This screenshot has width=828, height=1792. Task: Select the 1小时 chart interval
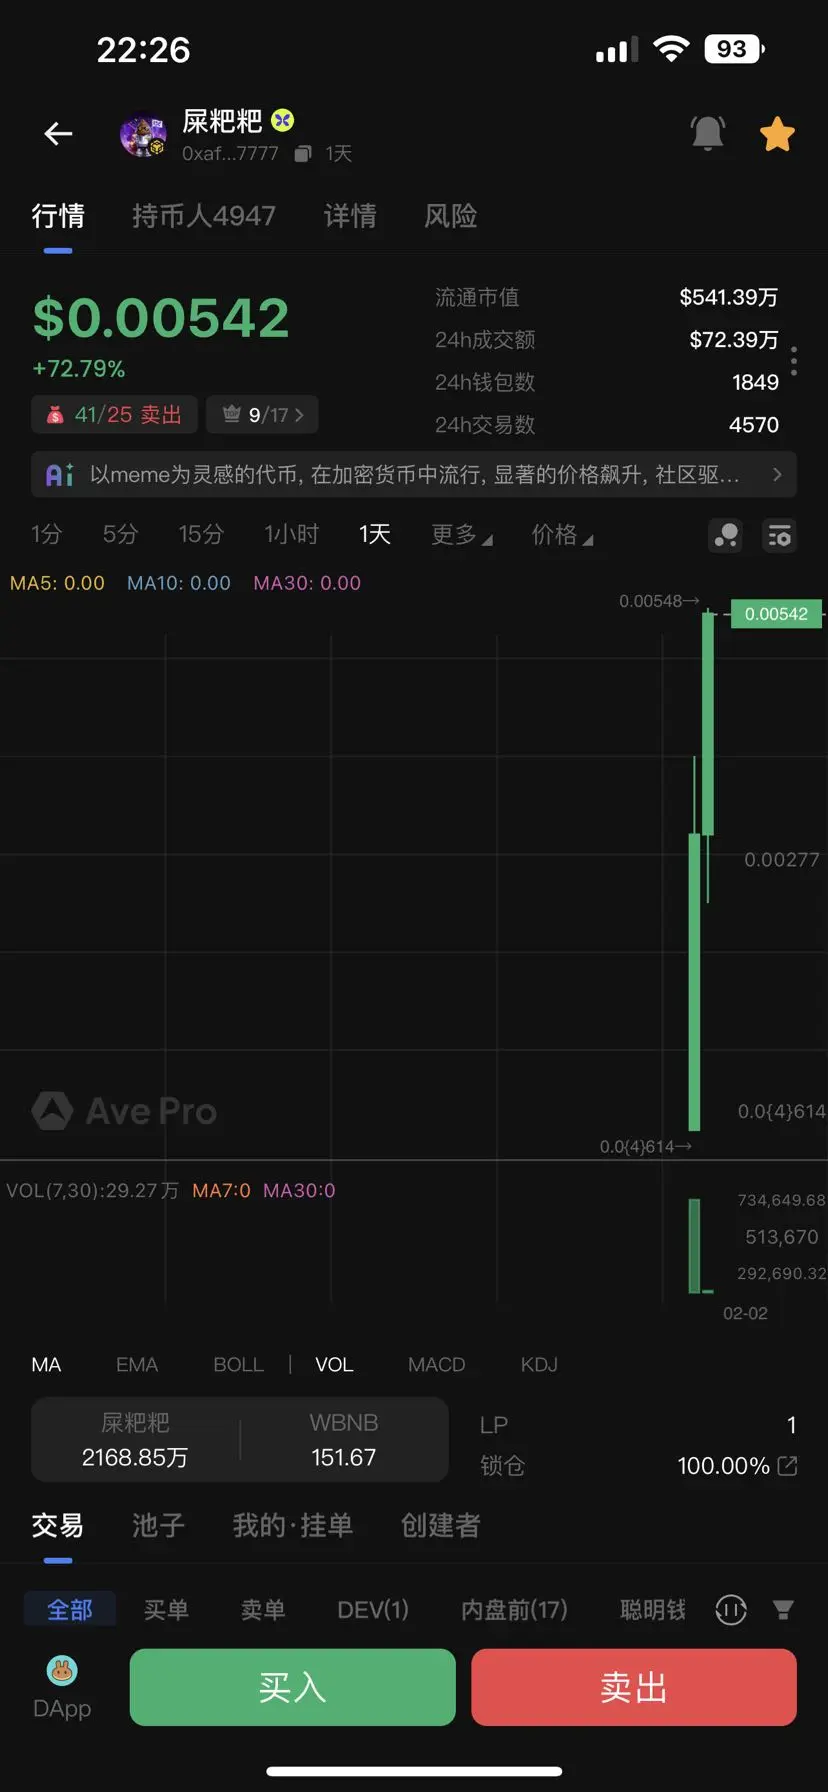[291, 534]
